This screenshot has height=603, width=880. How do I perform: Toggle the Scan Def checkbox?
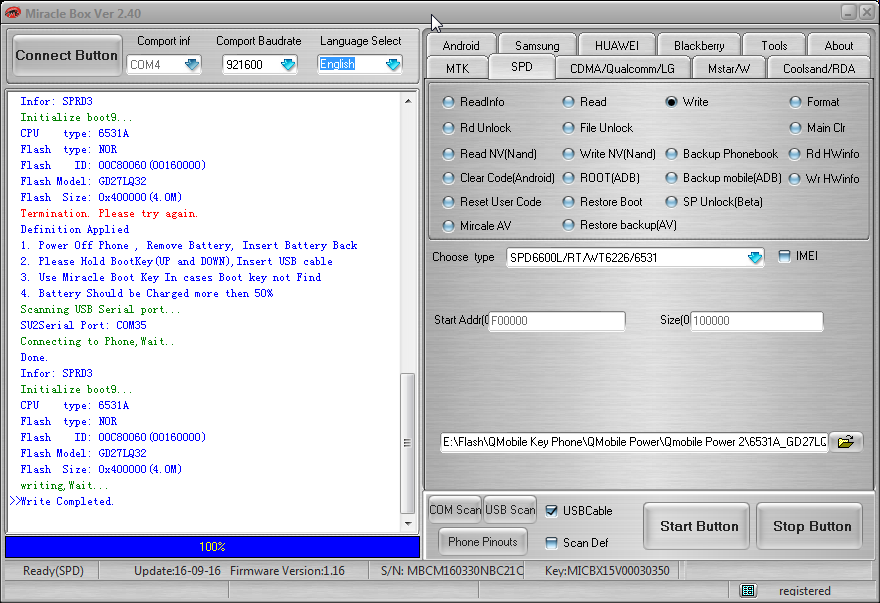point(552,543)
